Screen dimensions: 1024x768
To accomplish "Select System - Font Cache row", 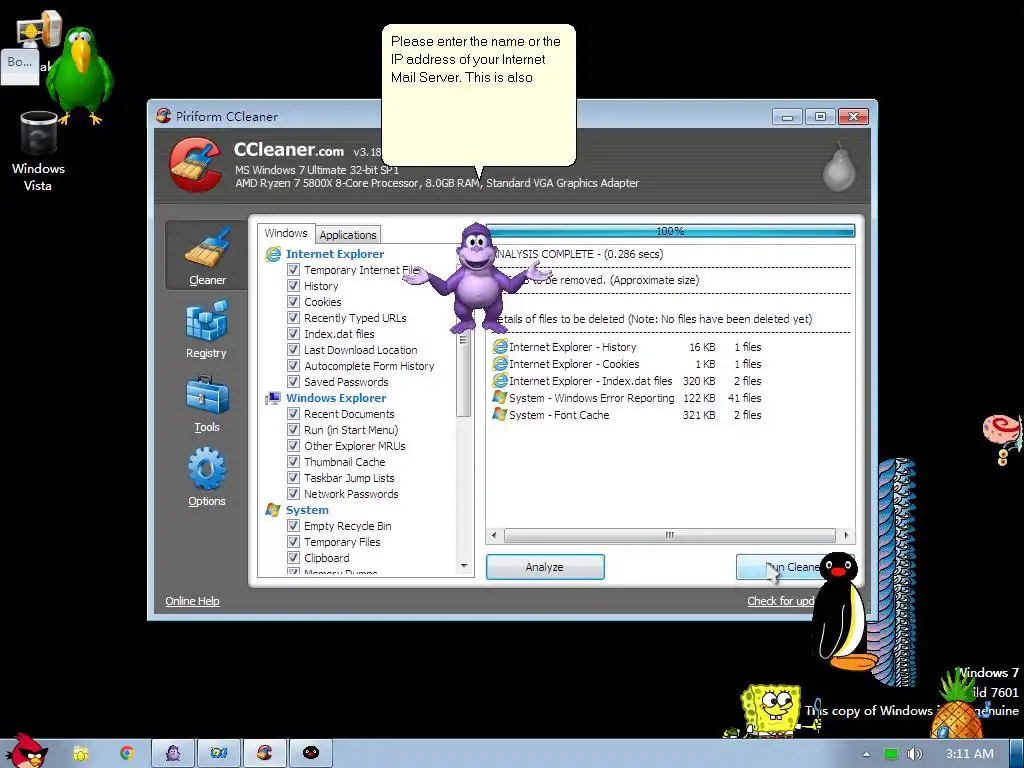I will tap(627, 415).
